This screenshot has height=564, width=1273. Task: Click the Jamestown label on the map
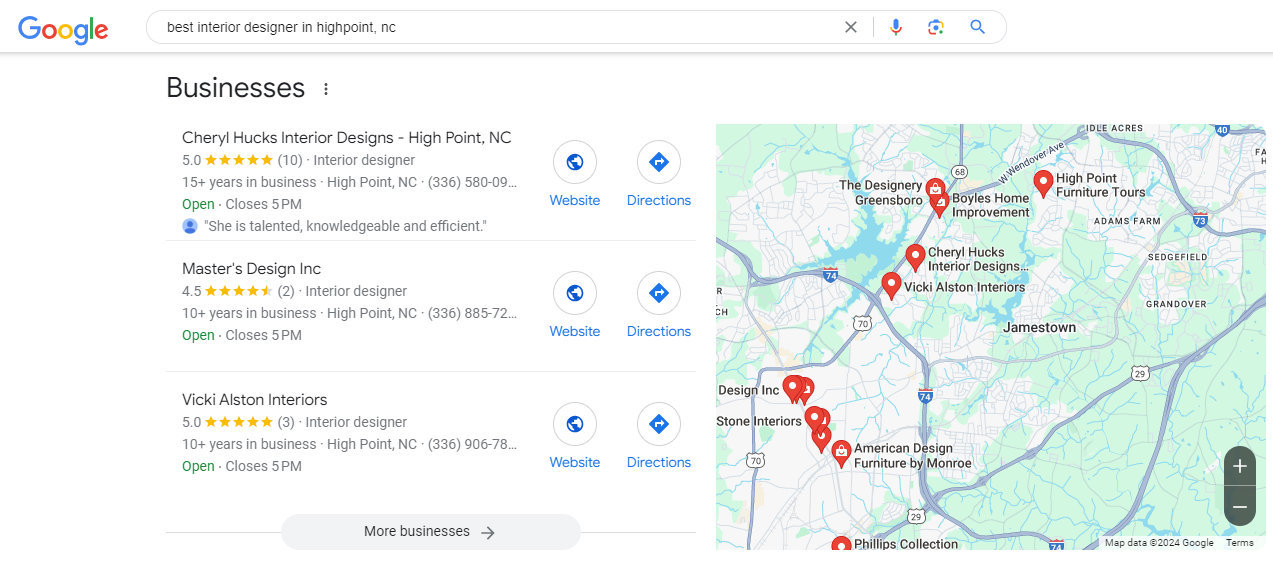click(1039, 327)
